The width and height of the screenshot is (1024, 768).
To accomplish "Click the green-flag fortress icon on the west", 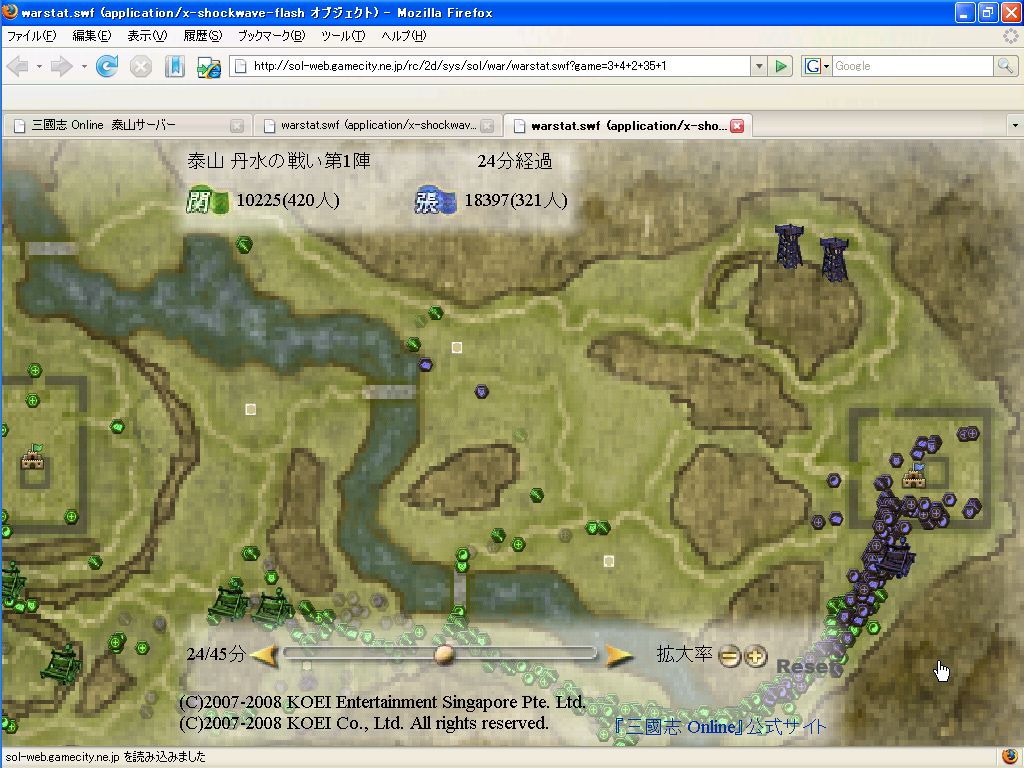I will pyautogui.click(x=32, y=456).
